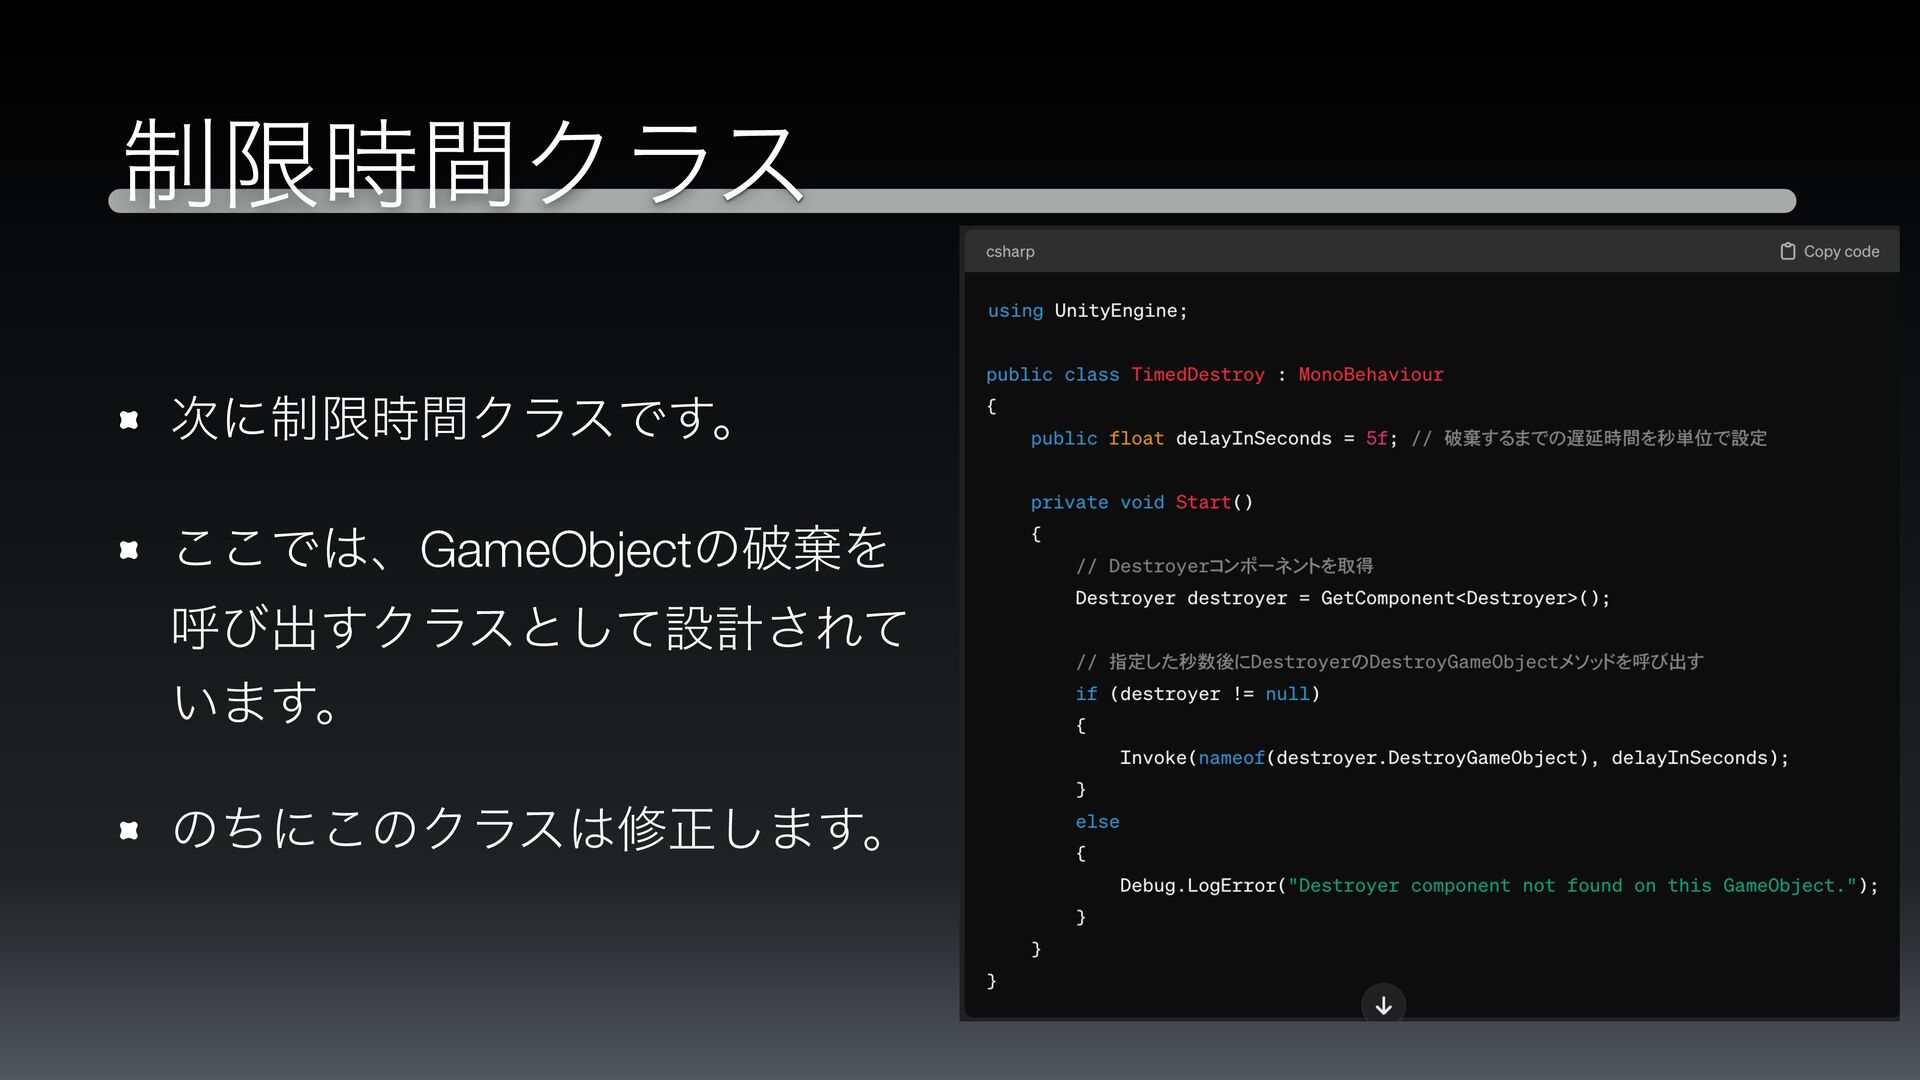Click the first bullet marker icon
1920x1080 pixels.
pos(129,420)
